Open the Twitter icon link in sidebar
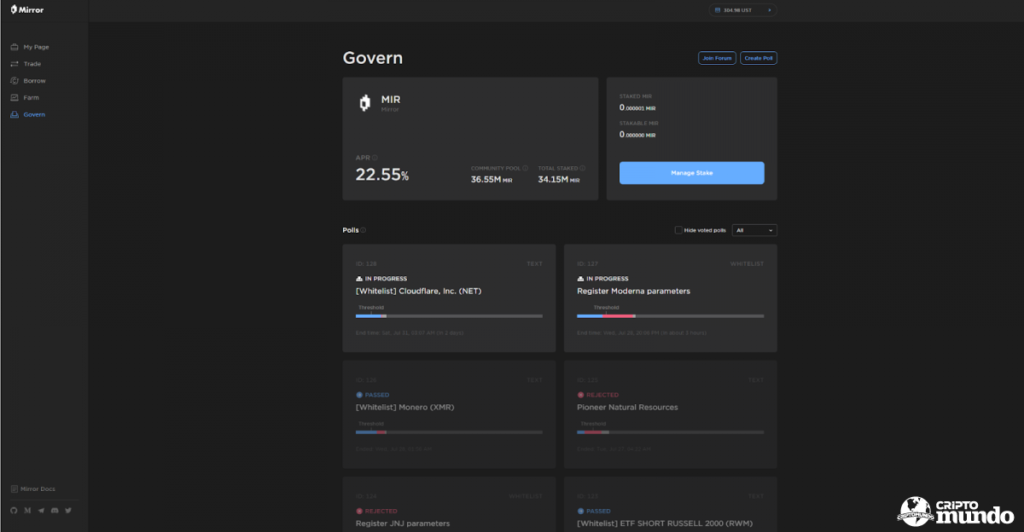Image resolution: width=1024 pixels, height=532 pixels. [68, 511]
